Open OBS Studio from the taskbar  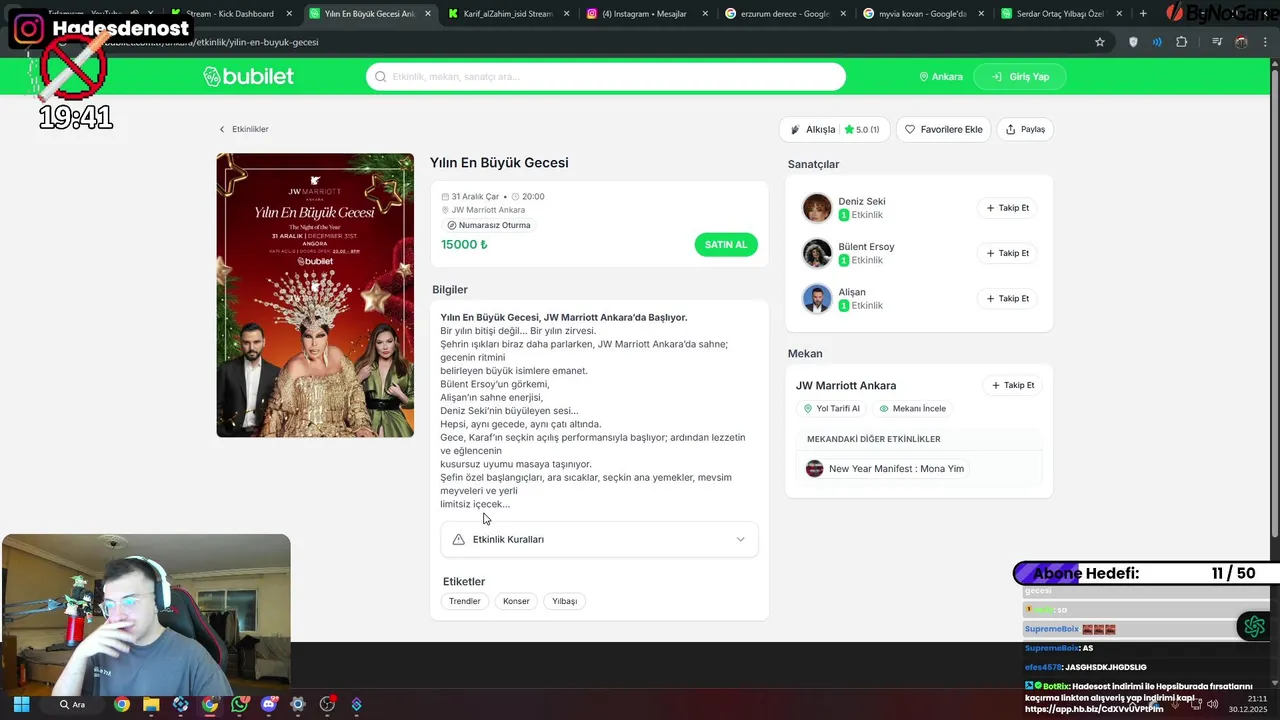tap(327, 704)
